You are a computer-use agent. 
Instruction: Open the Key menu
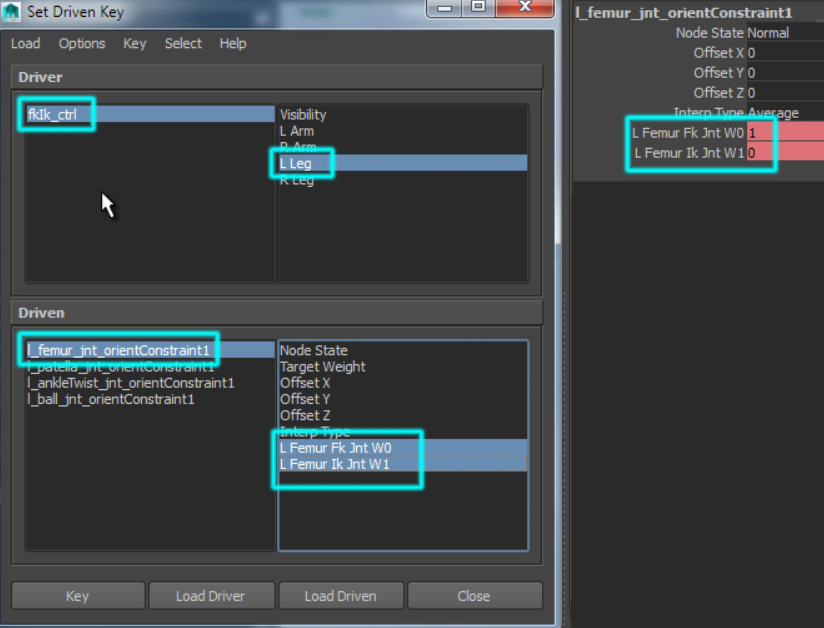[135, 44]
